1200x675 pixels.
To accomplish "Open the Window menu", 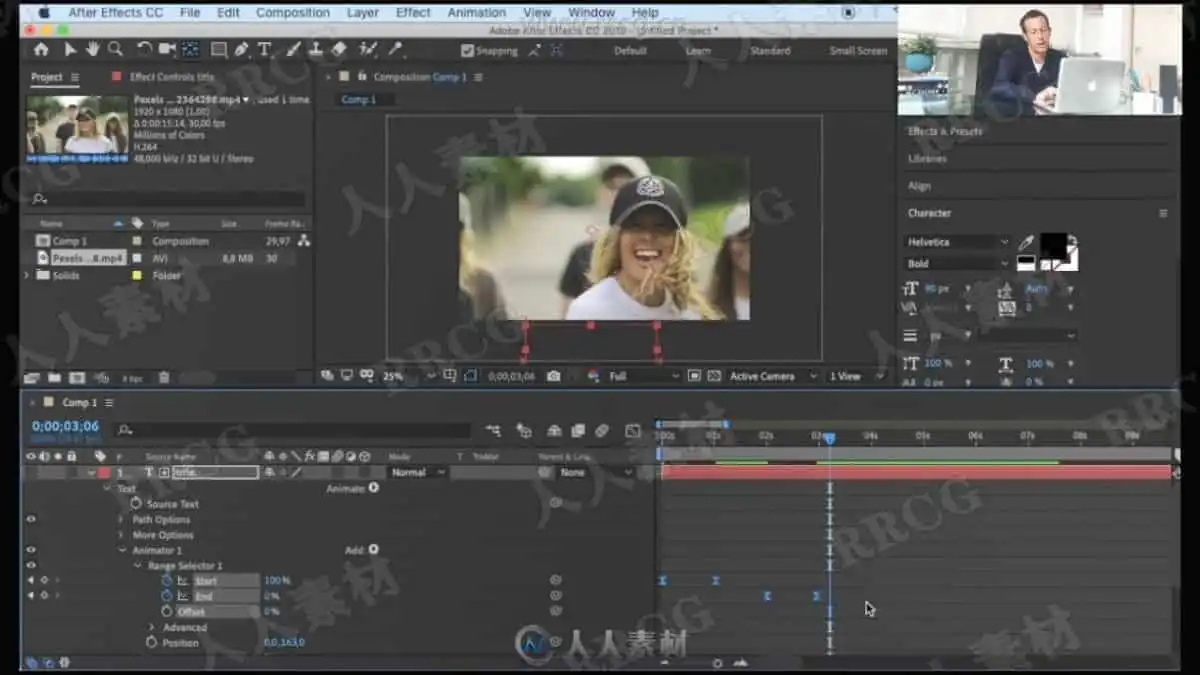I will [x=591, y=12].
